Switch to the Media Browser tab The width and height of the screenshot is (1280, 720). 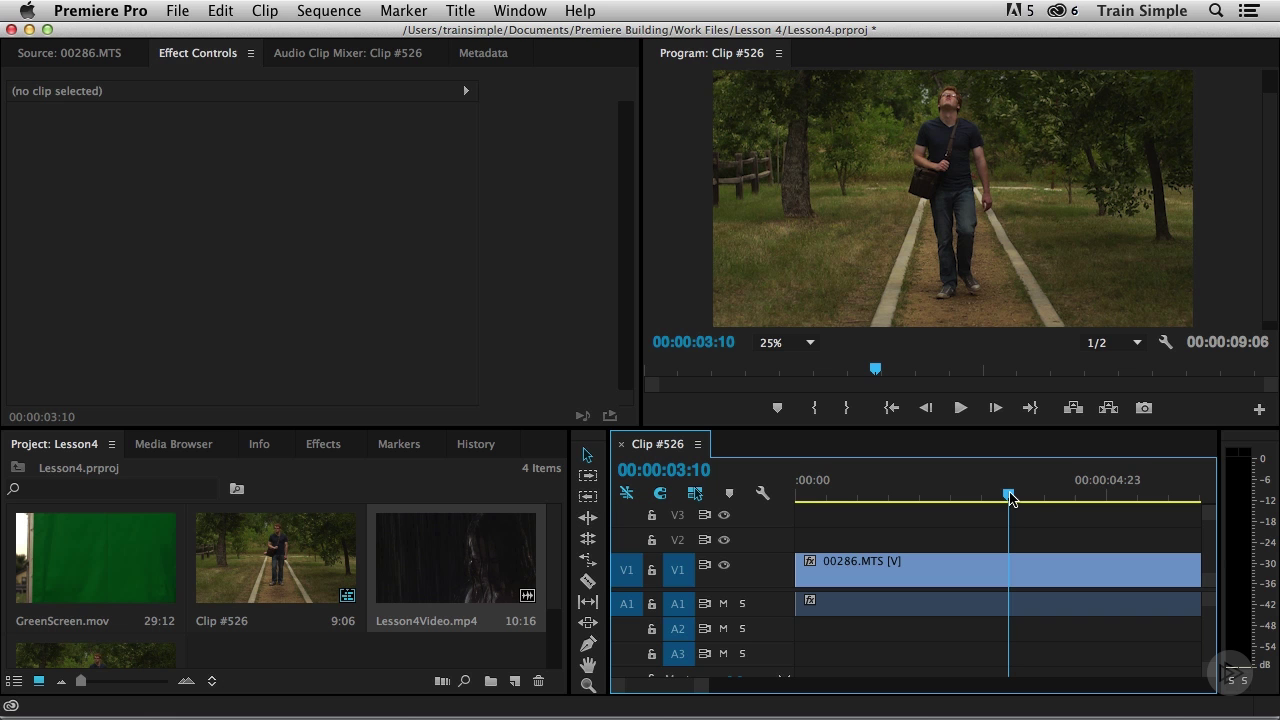coord(173,444)
